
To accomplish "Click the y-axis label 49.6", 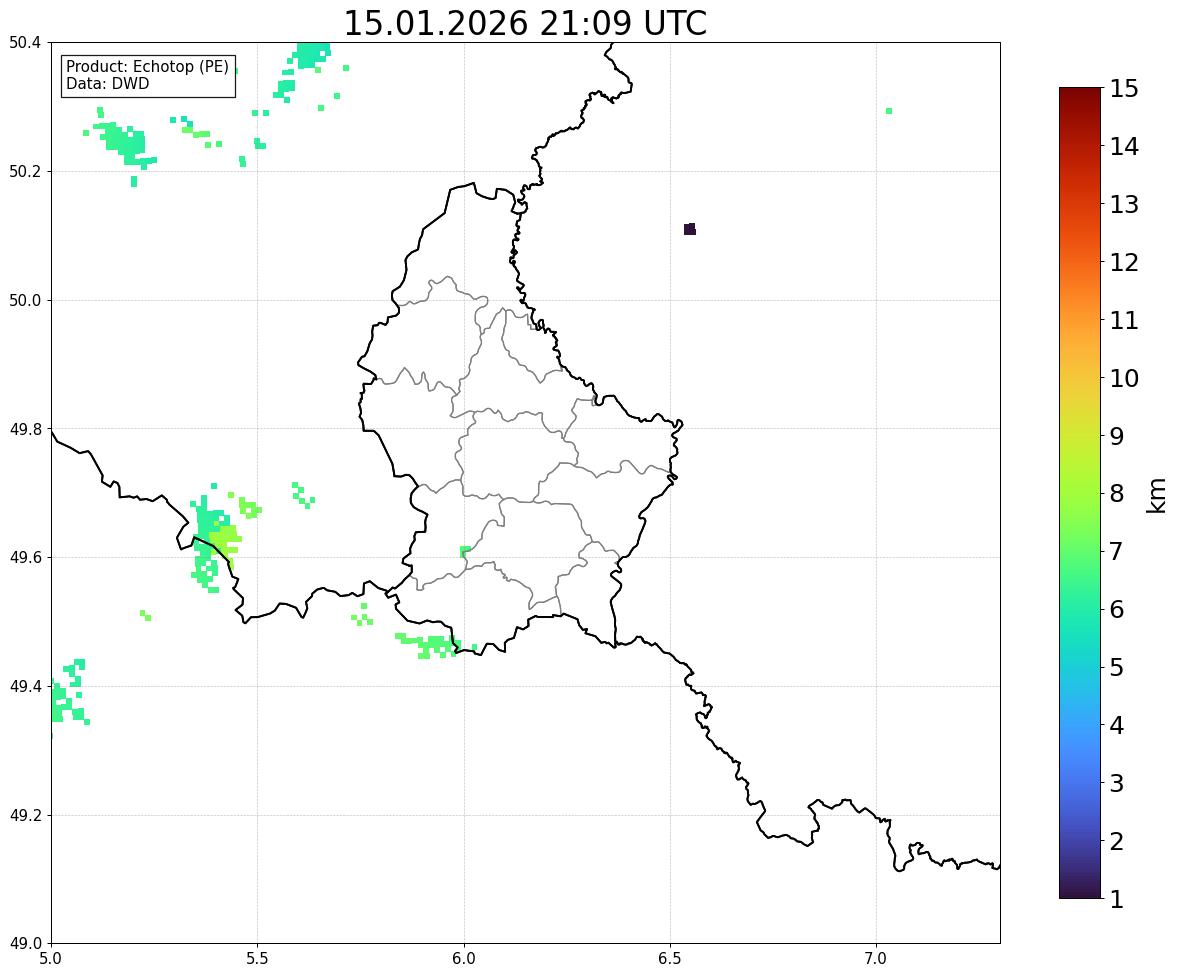I will (24, 557).
